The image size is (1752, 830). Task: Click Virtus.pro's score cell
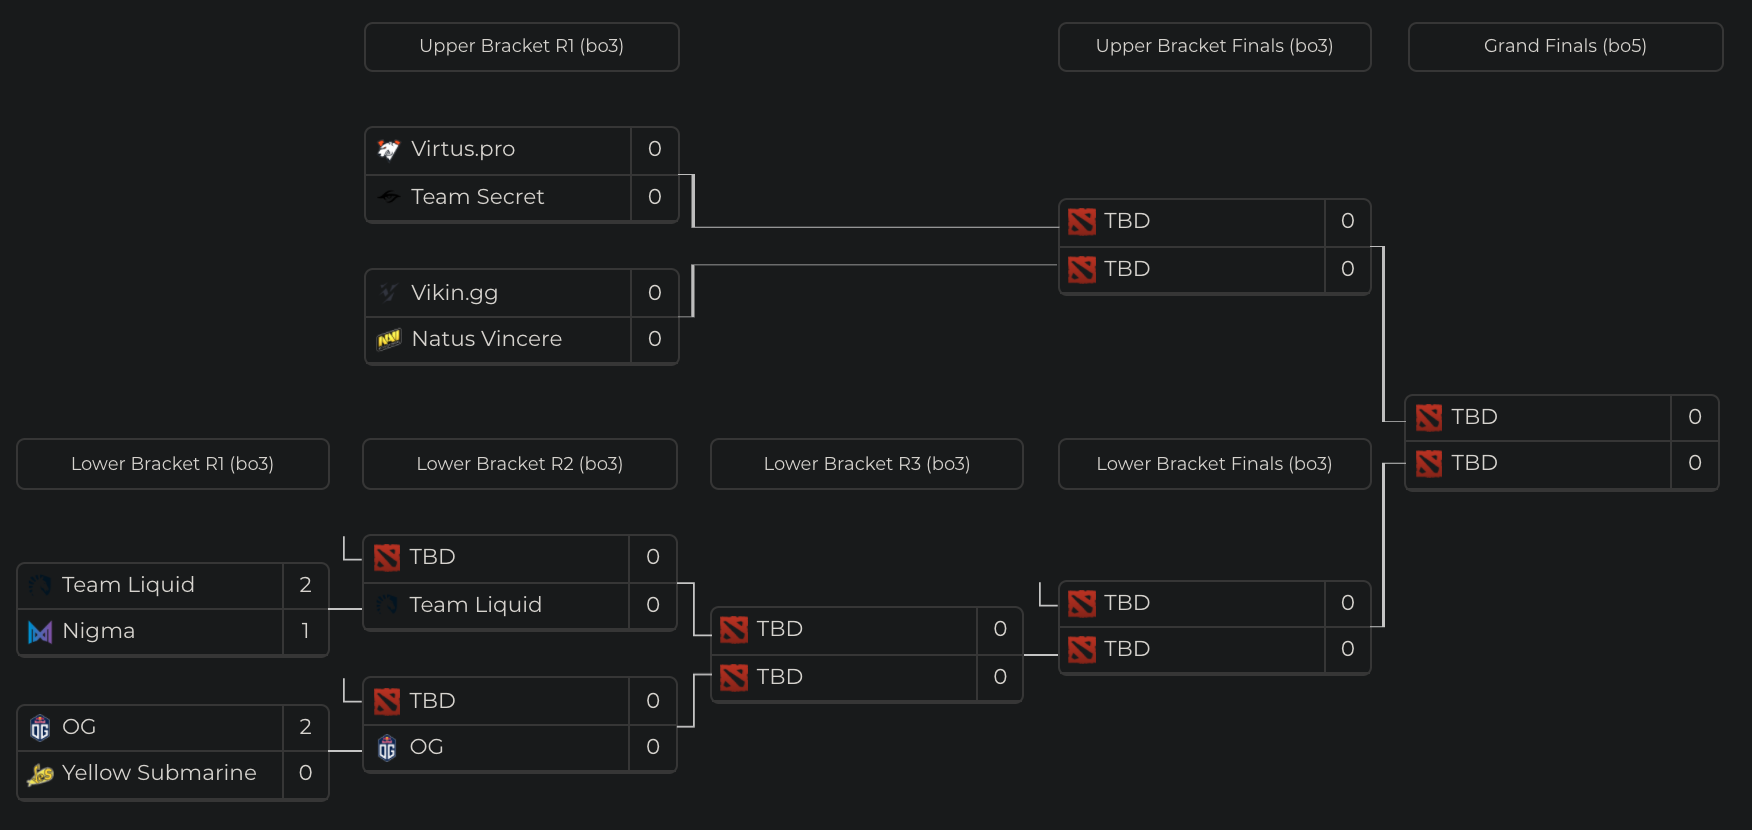pos(654,149)
